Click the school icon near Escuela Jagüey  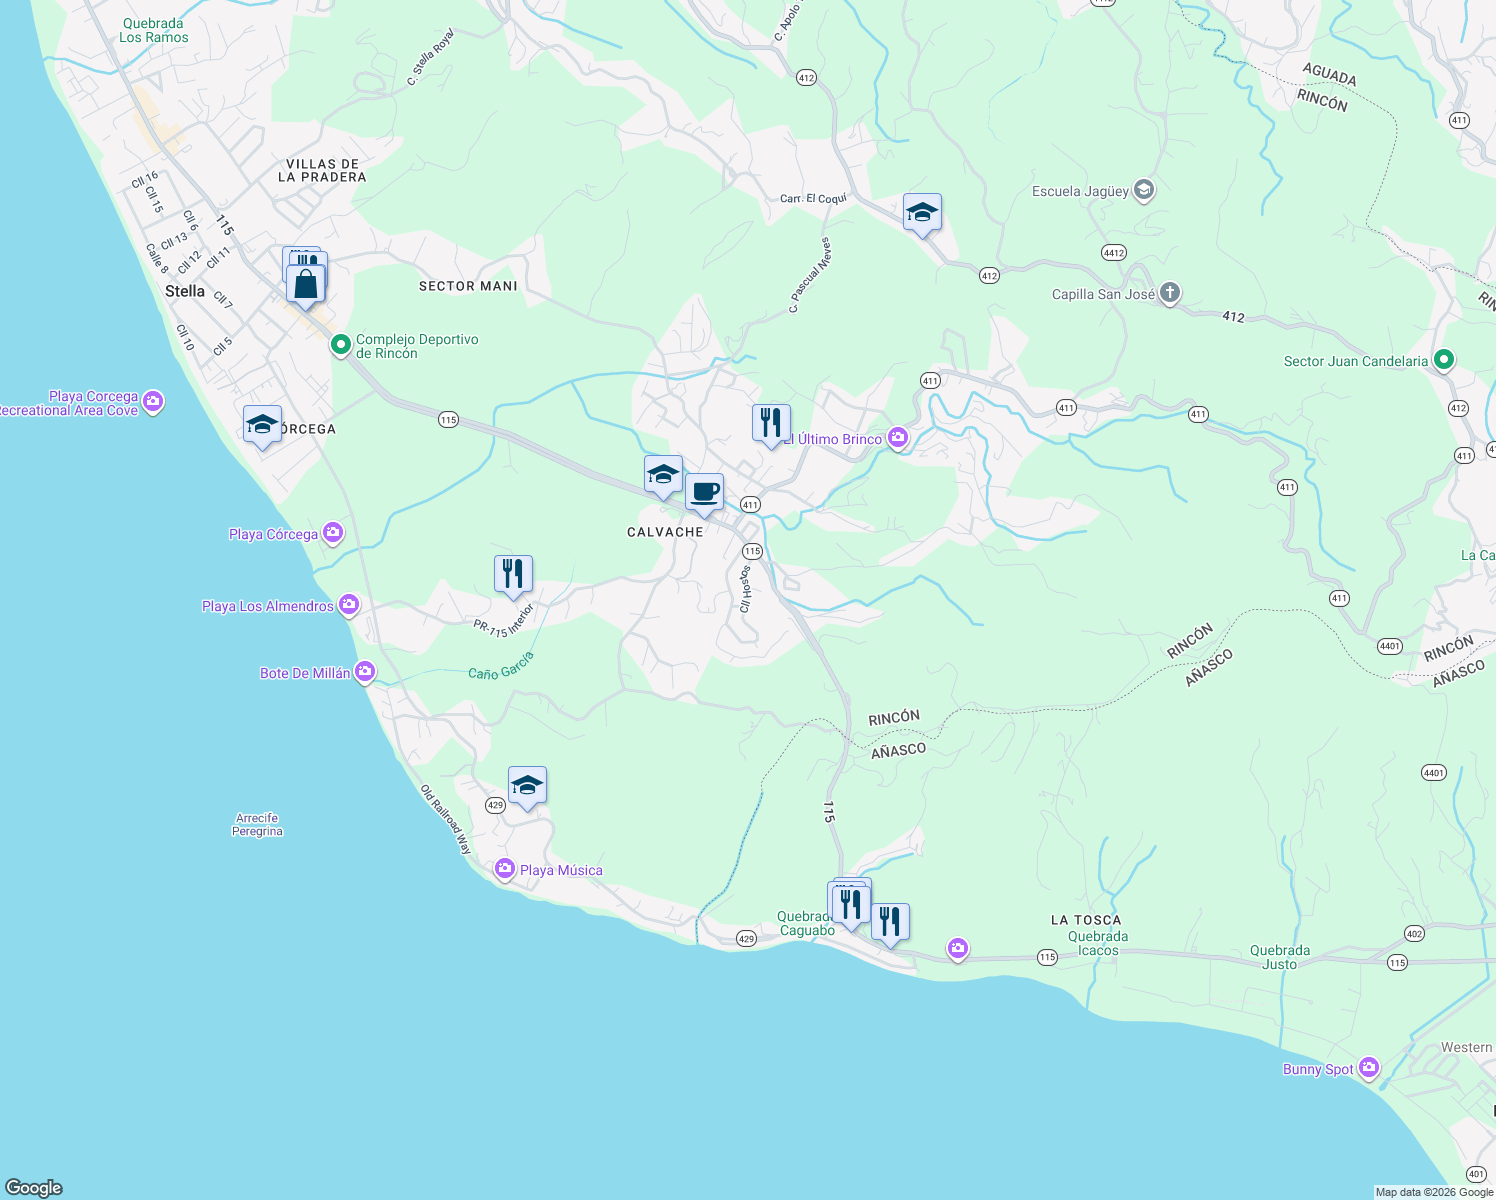[x=1143, y=190]
